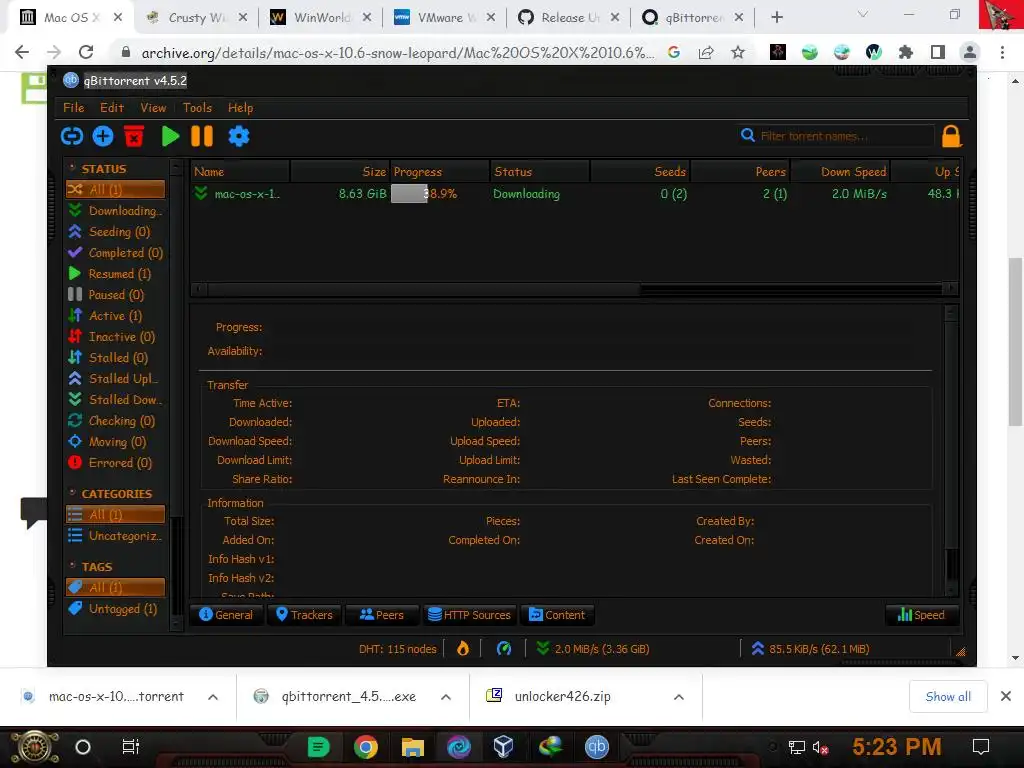Image resolution: width=1024 pixels, height=768 pixels.
Task: Click the Add torrent link icon
Action: pyautogui.click(x=72, y=136)
